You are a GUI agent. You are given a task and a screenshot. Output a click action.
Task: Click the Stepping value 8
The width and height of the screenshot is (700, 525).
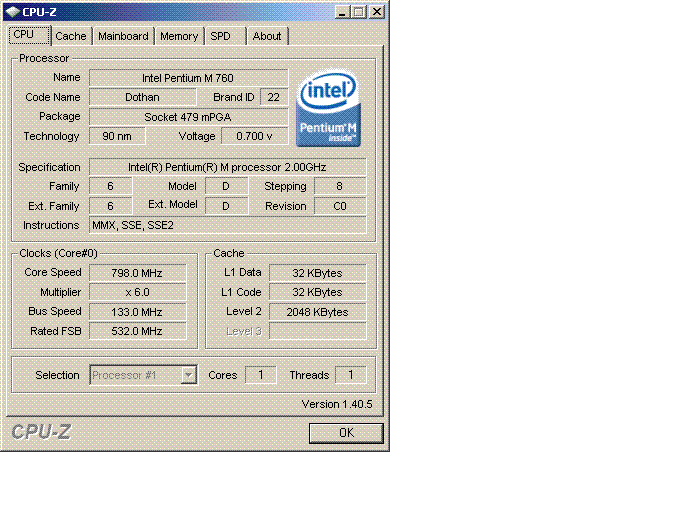click(340, 186)
